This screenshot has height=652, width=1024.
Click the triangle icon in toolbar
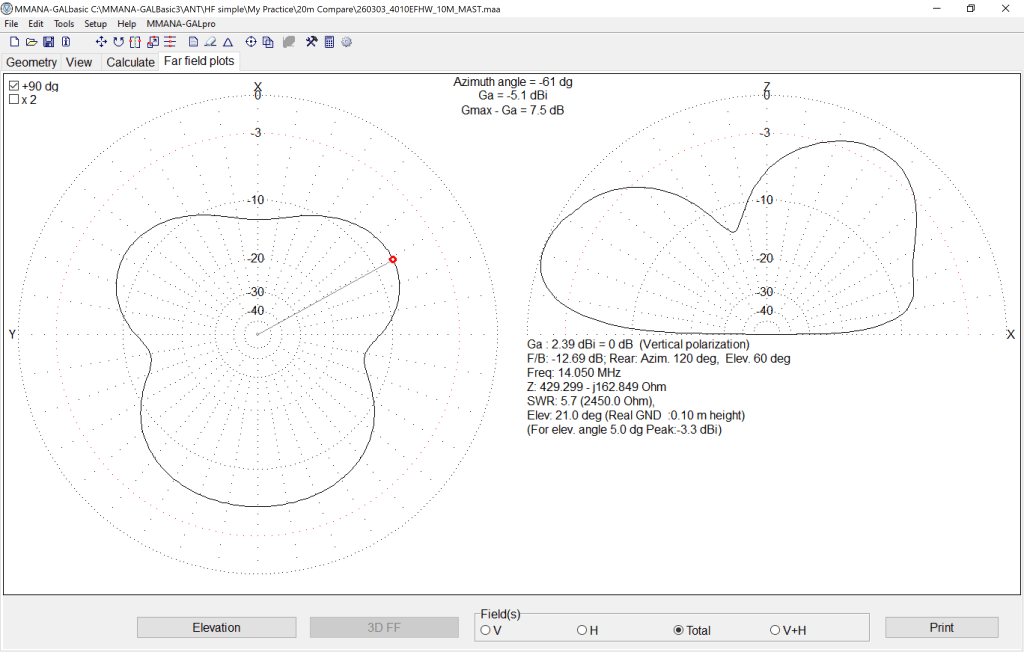228,42
